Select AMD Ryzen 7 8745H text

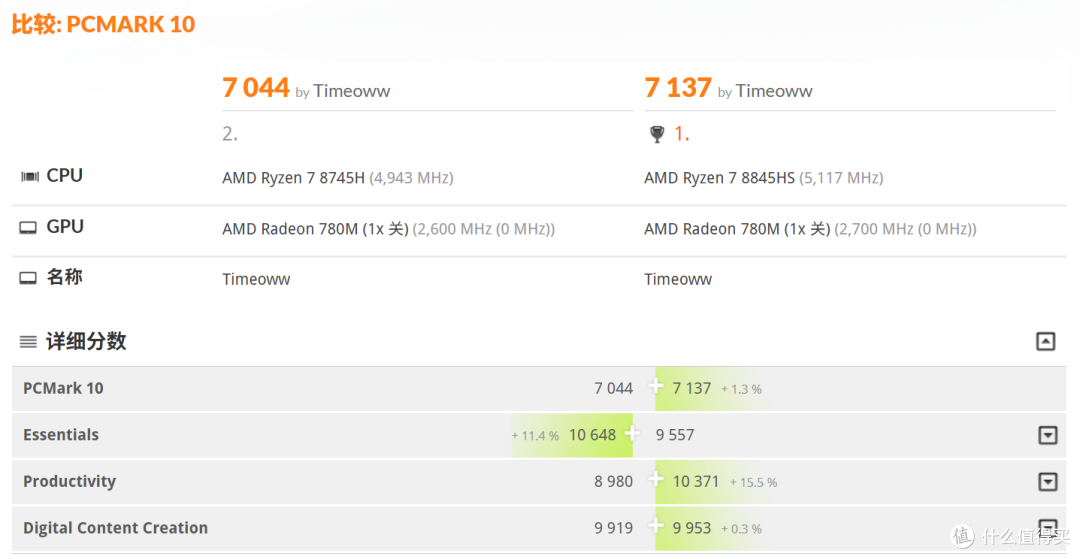click(x=293, y=178)
